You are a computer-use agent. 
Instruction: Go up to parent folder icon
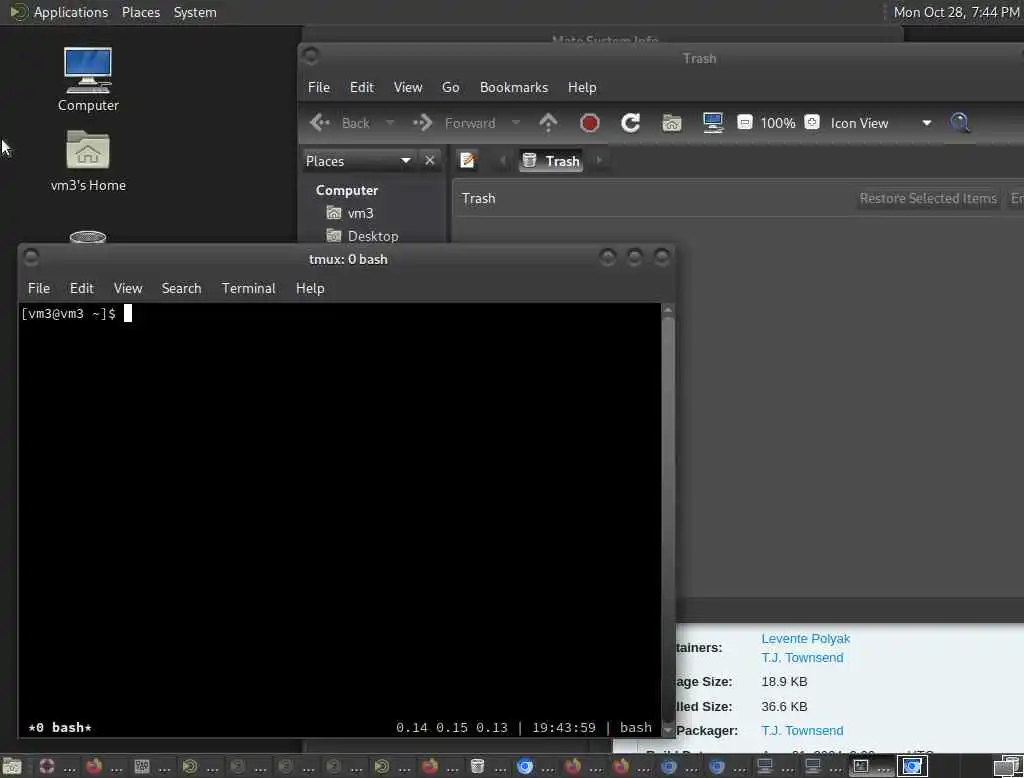548,123
